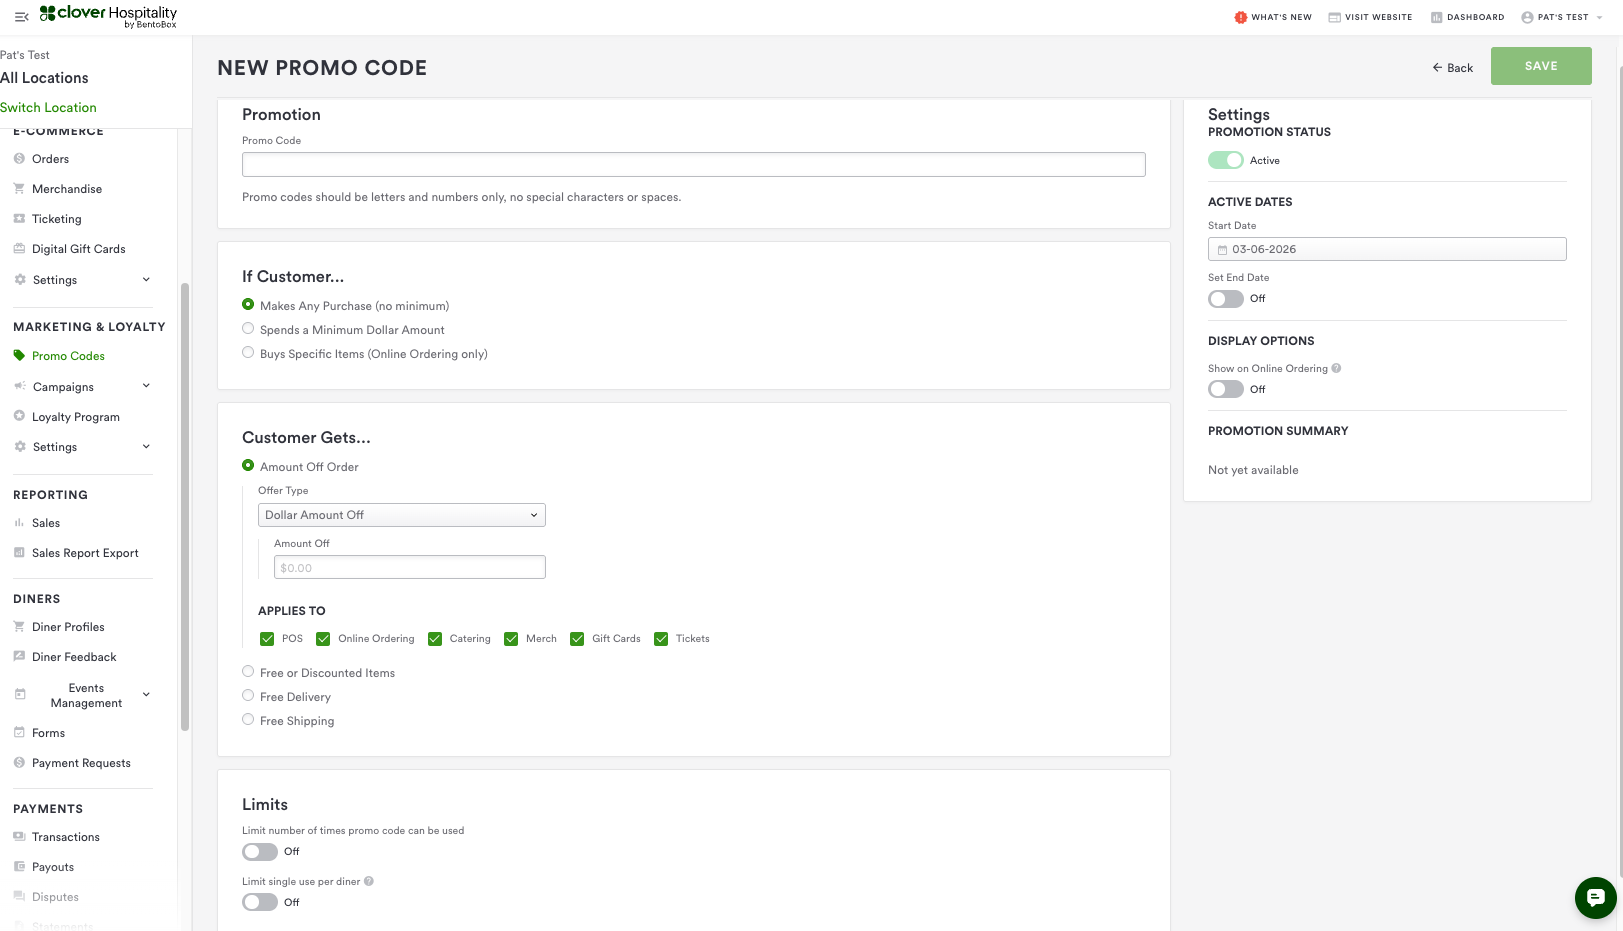Click help icon next to Limit single use
The height and width of the screenshot is (931, 1623).
[369, 881]
